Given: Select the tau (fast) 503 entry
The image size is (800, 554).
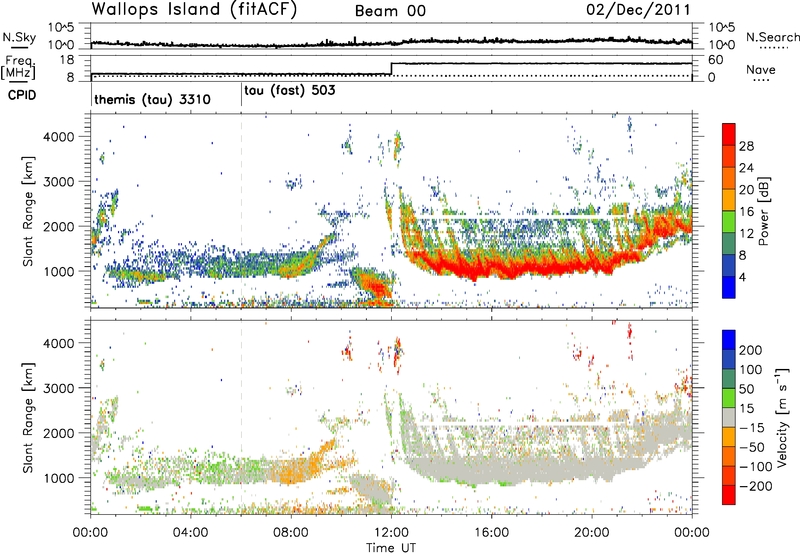Looking at the screenshot, I should tap(290, 91).
